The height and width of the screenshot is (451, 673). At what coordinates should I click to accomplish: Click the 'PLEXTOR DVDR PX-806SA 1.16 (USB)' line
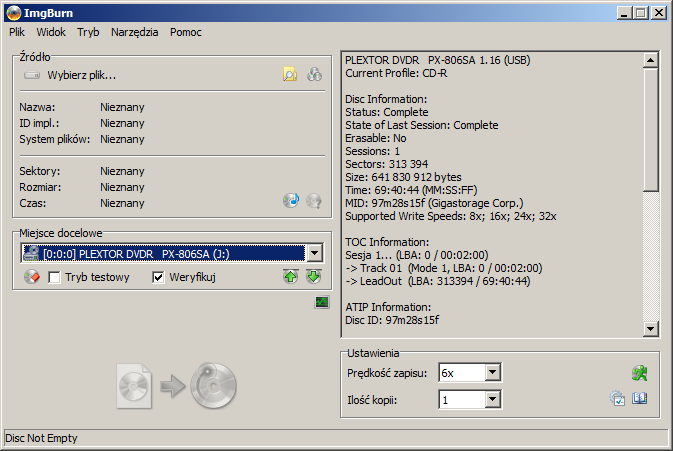tap(438, 60)
